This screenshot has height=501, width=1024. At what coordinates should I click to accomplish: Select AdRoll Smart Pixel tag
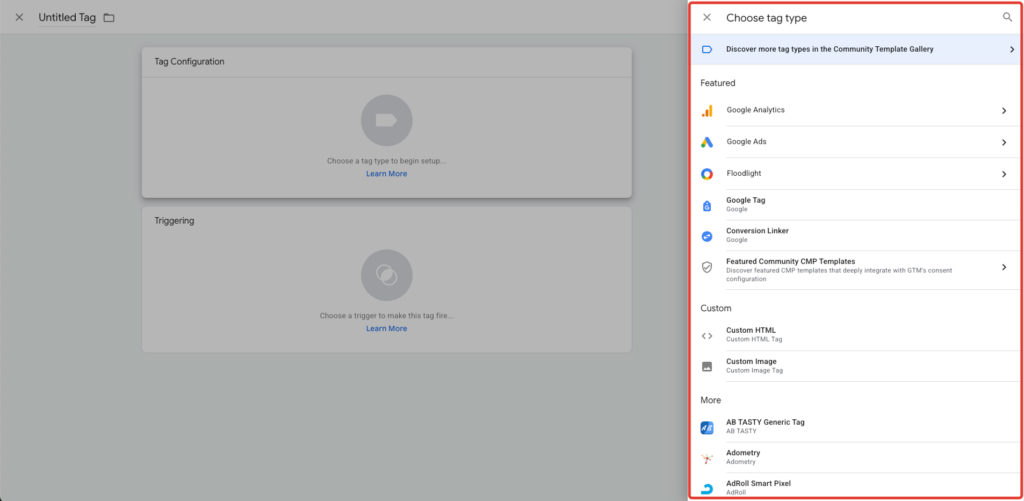point(855,487)
